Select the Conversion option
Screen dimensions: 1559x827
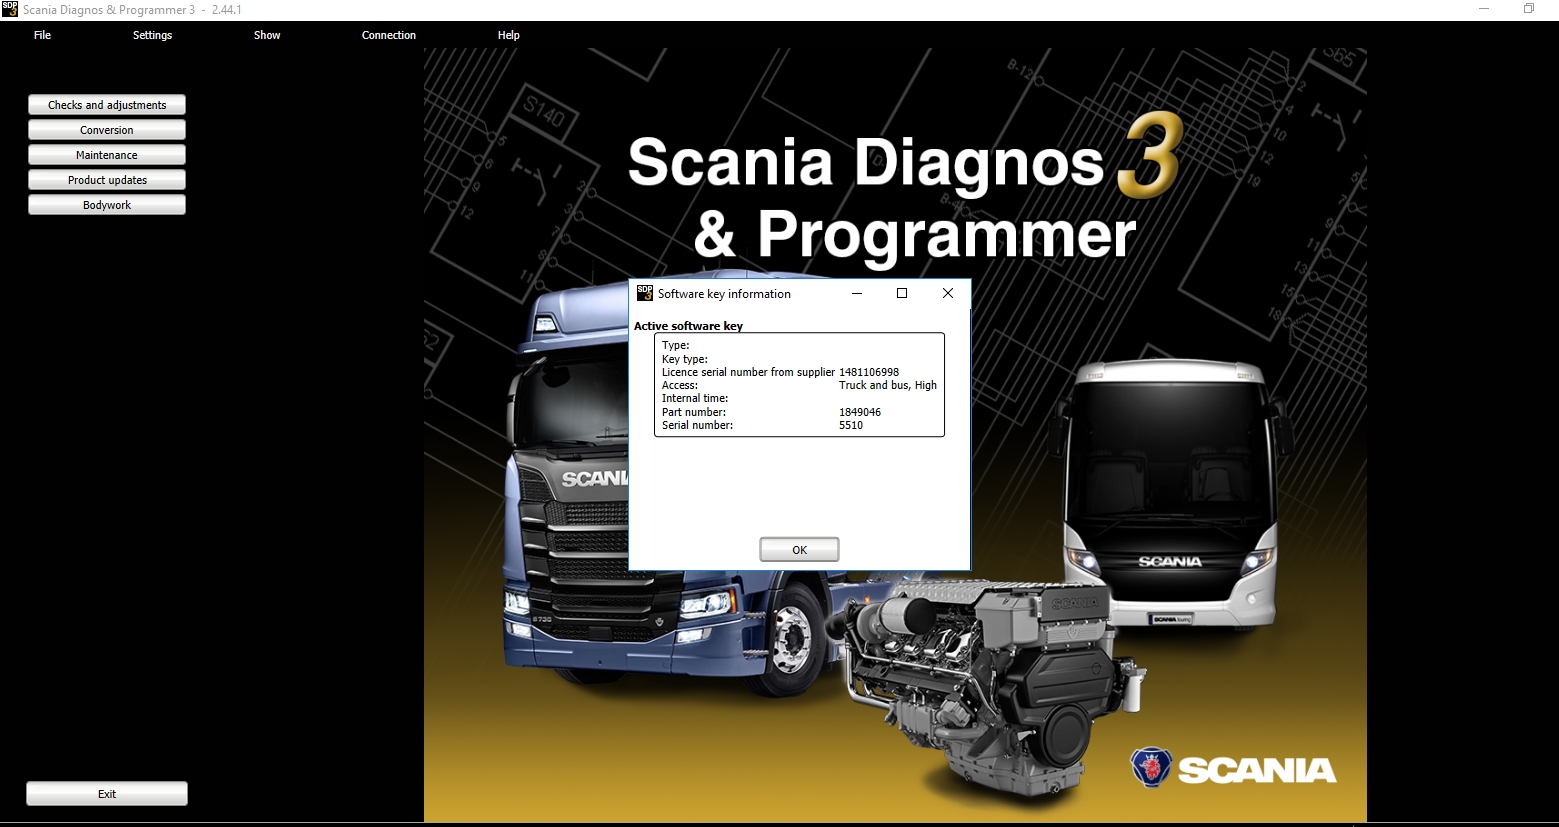coord(106,129)
